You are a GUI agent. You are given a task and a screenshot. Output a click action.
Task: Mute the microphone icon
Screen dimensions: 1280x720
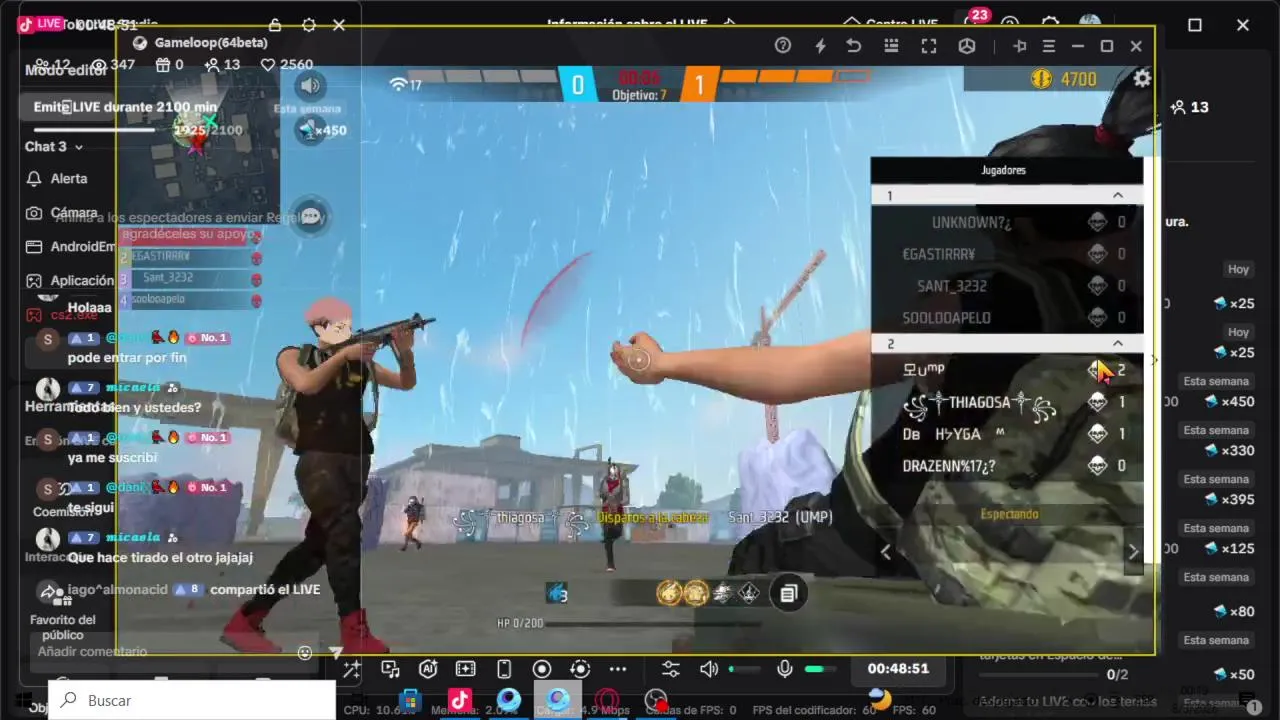pos(785,669)
